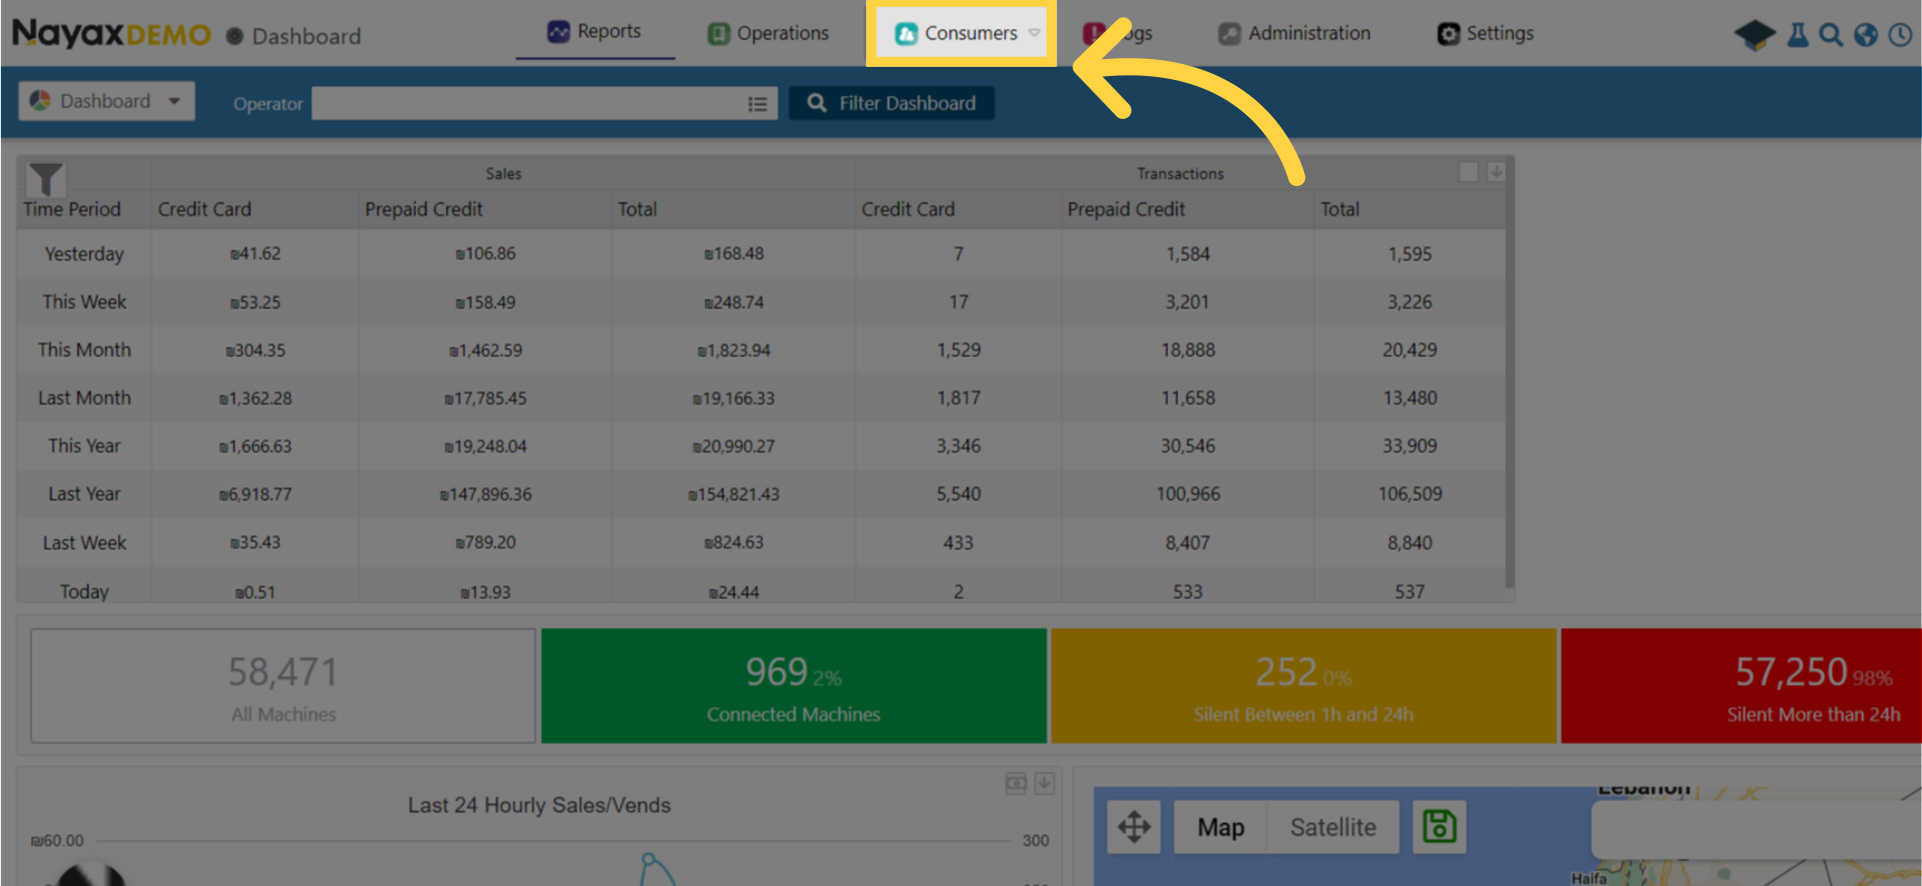This screenshot has width=1922, height=886.
Task: Click the Last Year row label
Action: click(x=84, y=494)
